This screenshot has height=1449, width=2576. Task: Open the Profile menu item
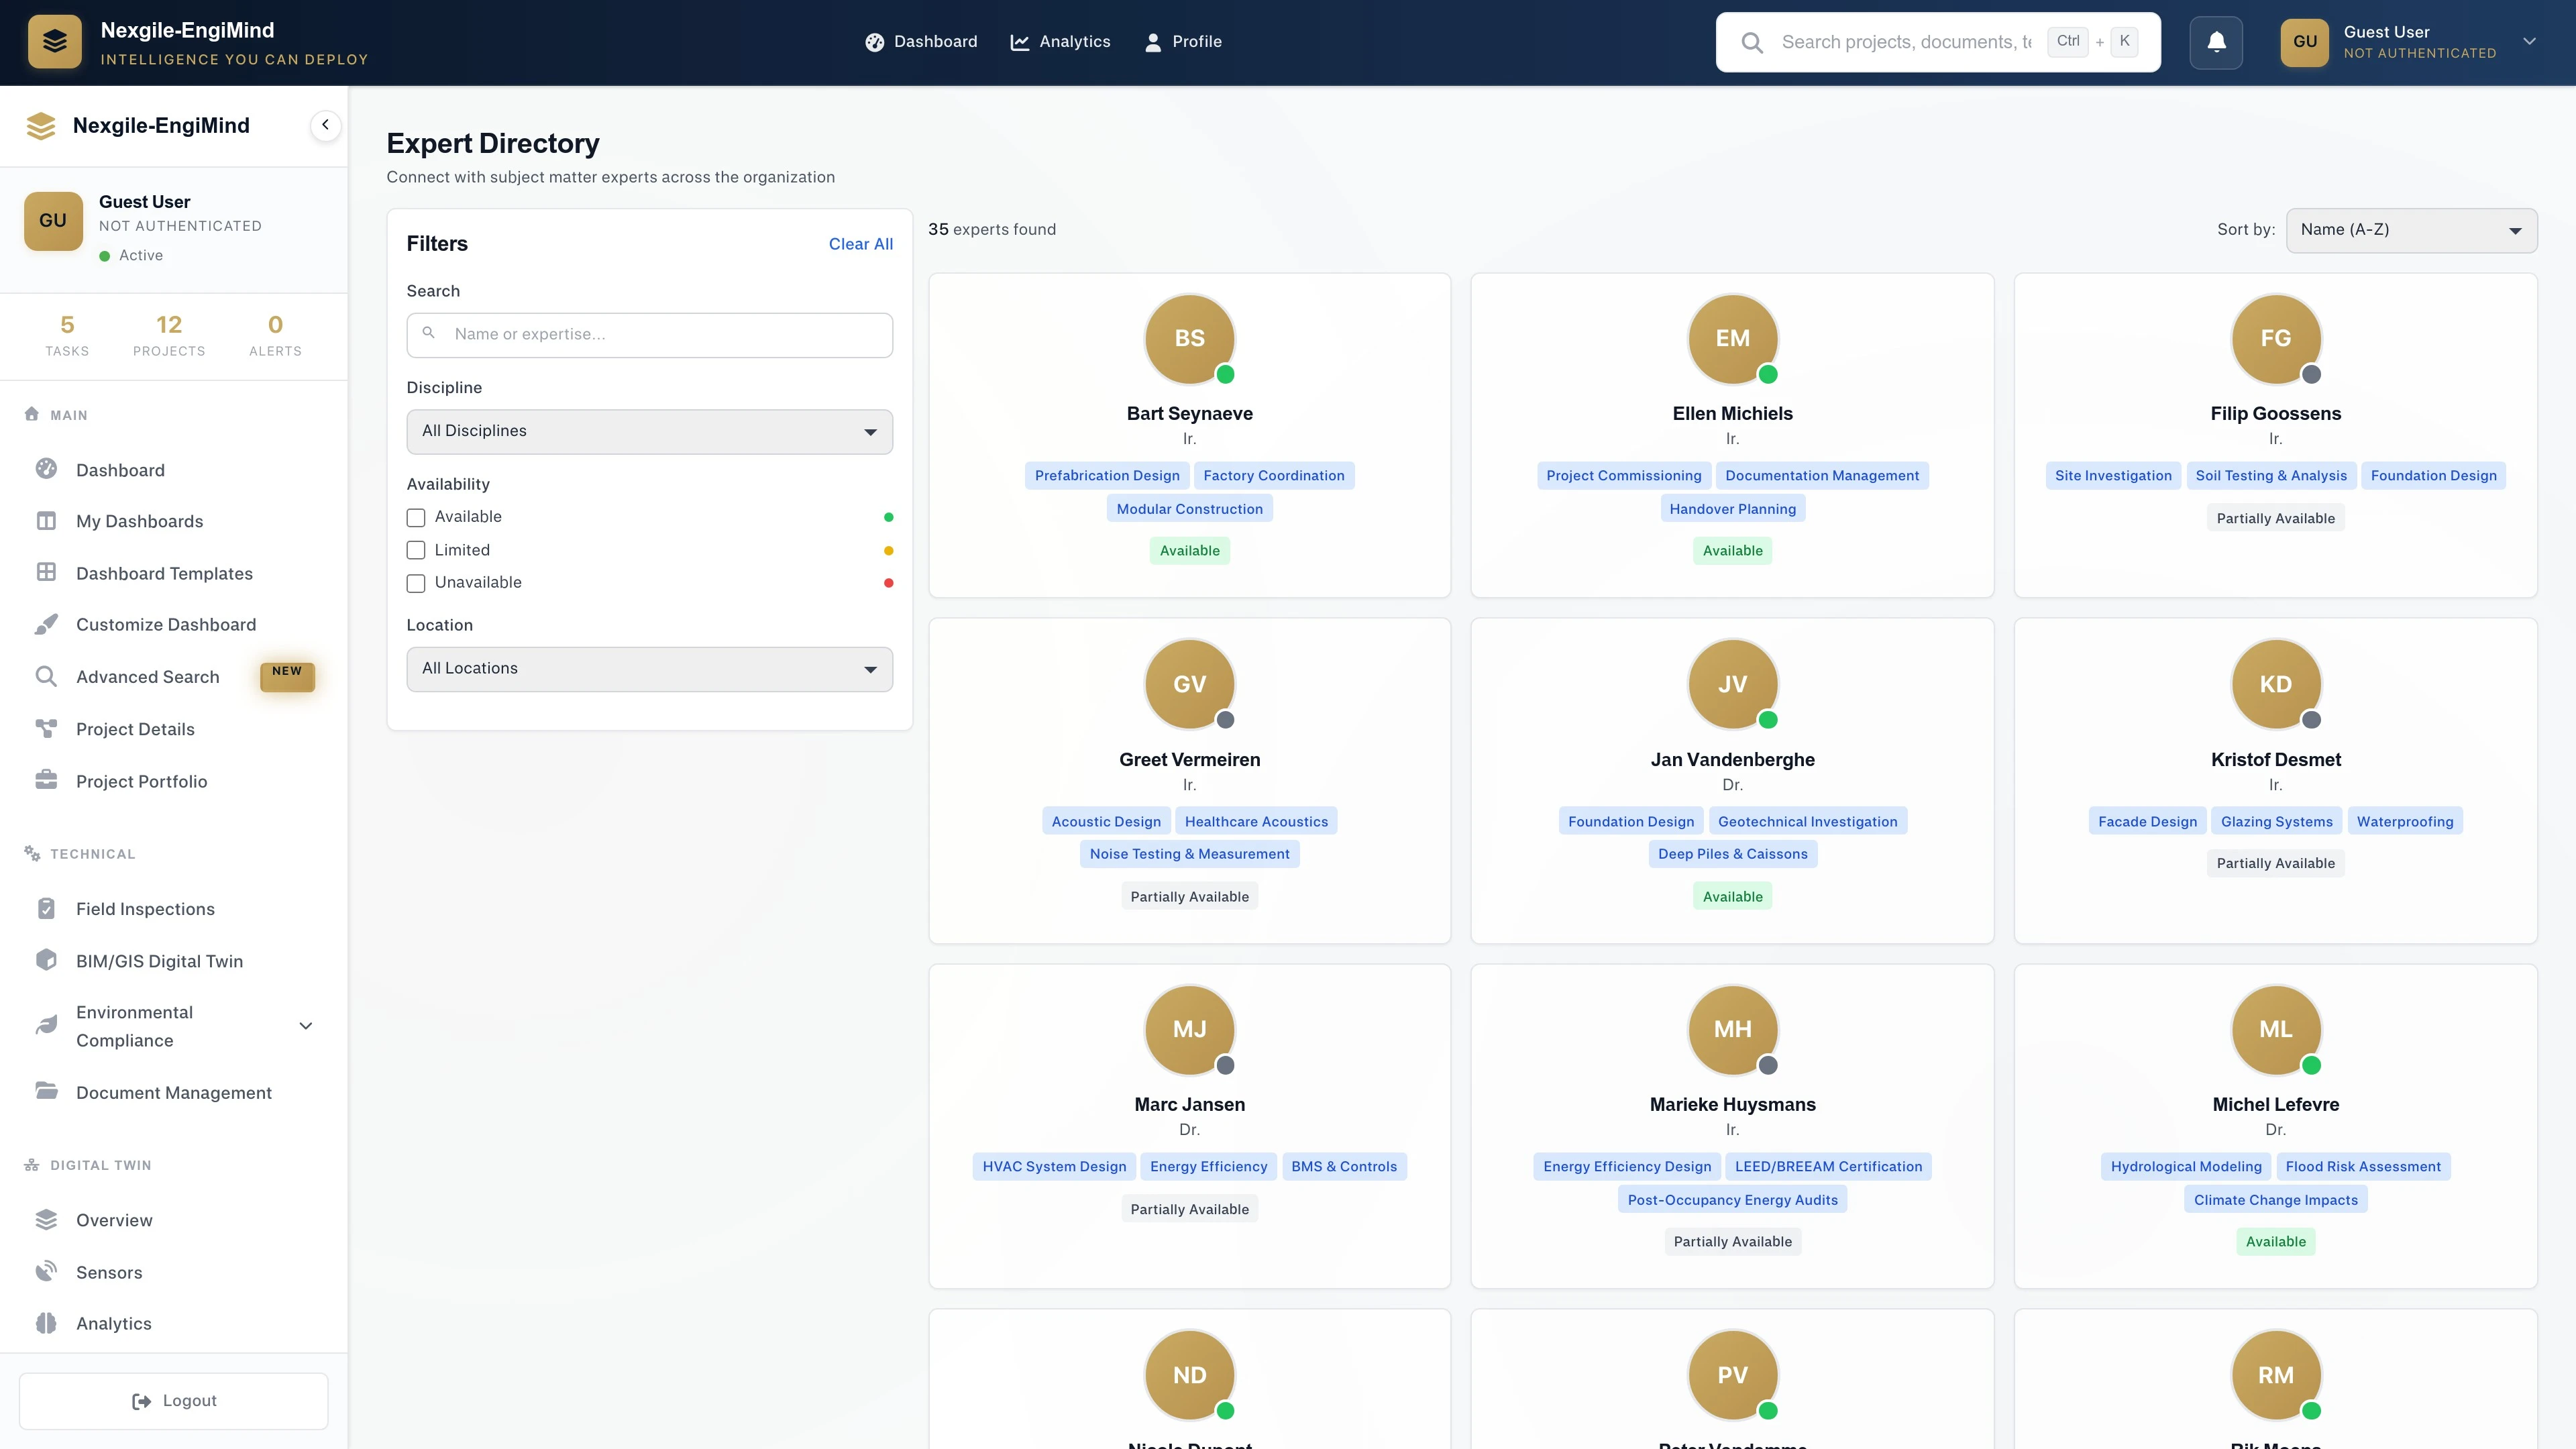point(1183,42)
